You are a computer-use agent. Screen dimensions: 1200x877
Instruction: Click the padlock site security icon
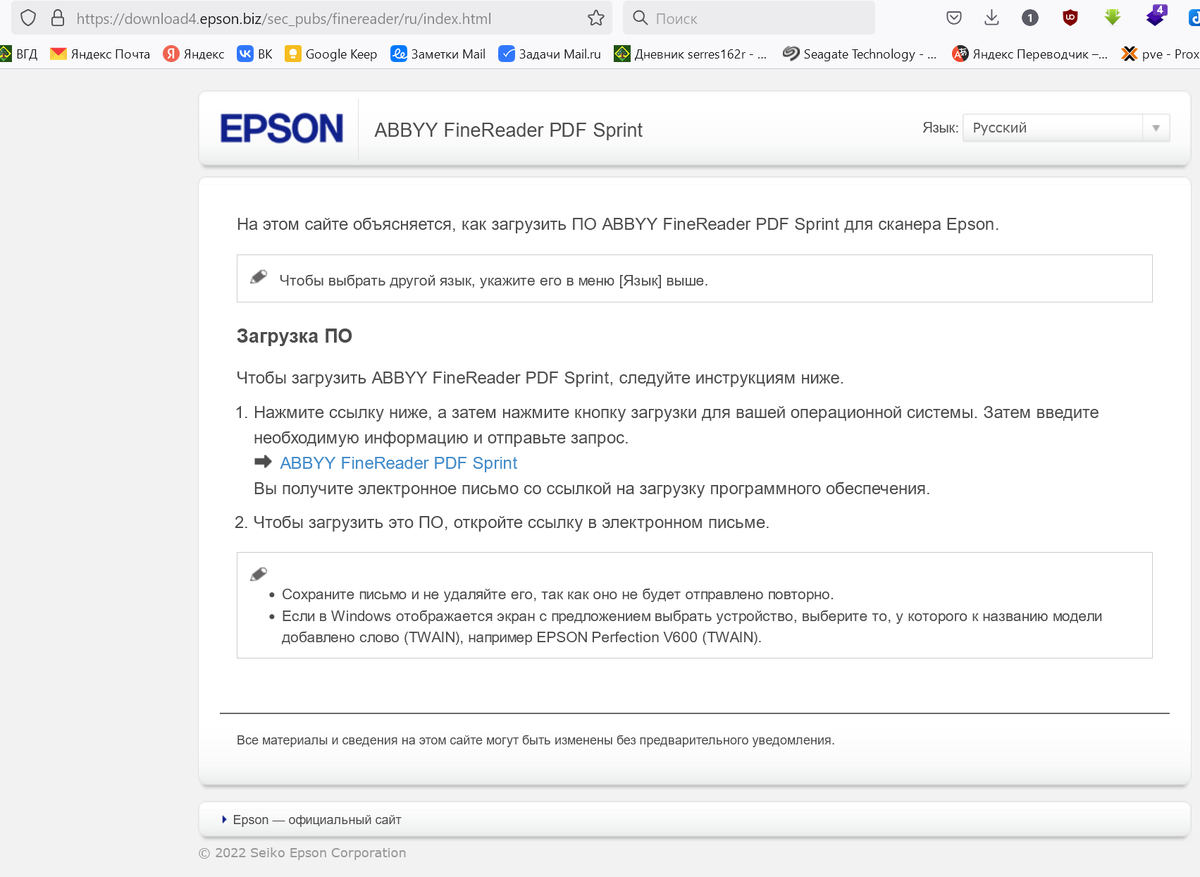pyautogui.click(x=57, y=18)
